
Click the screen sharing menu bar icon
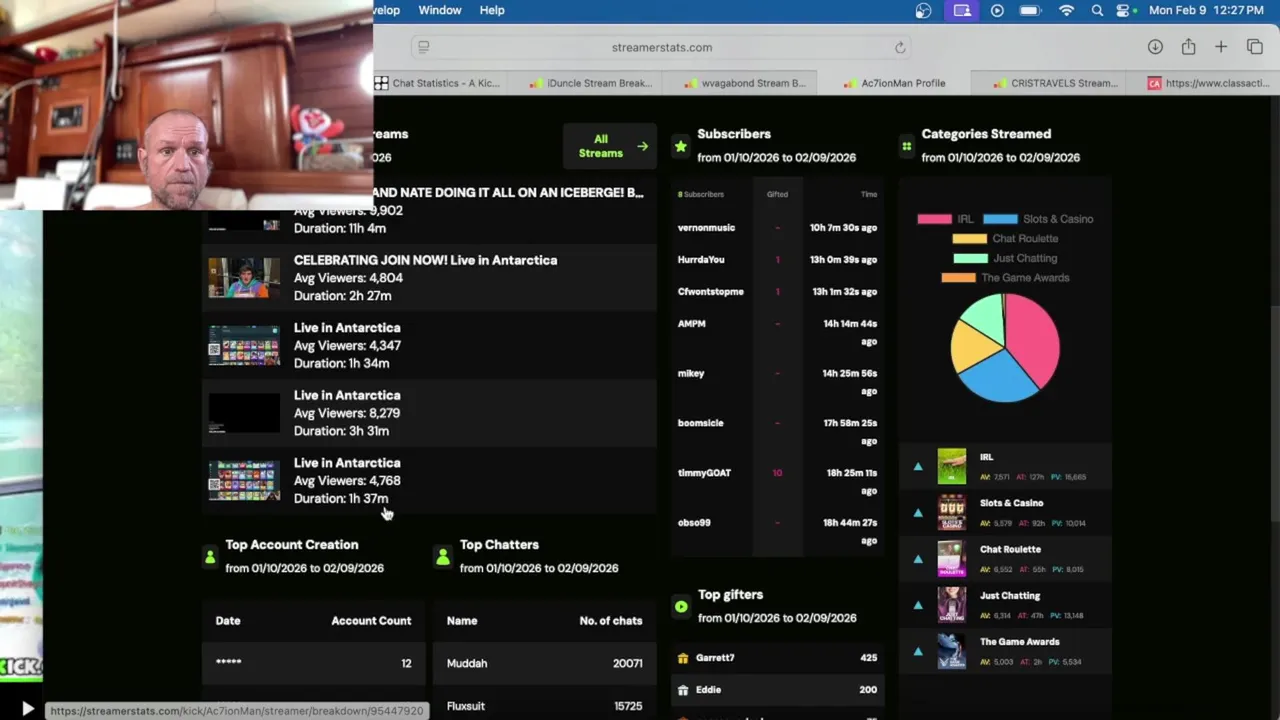tap(961, 10)
